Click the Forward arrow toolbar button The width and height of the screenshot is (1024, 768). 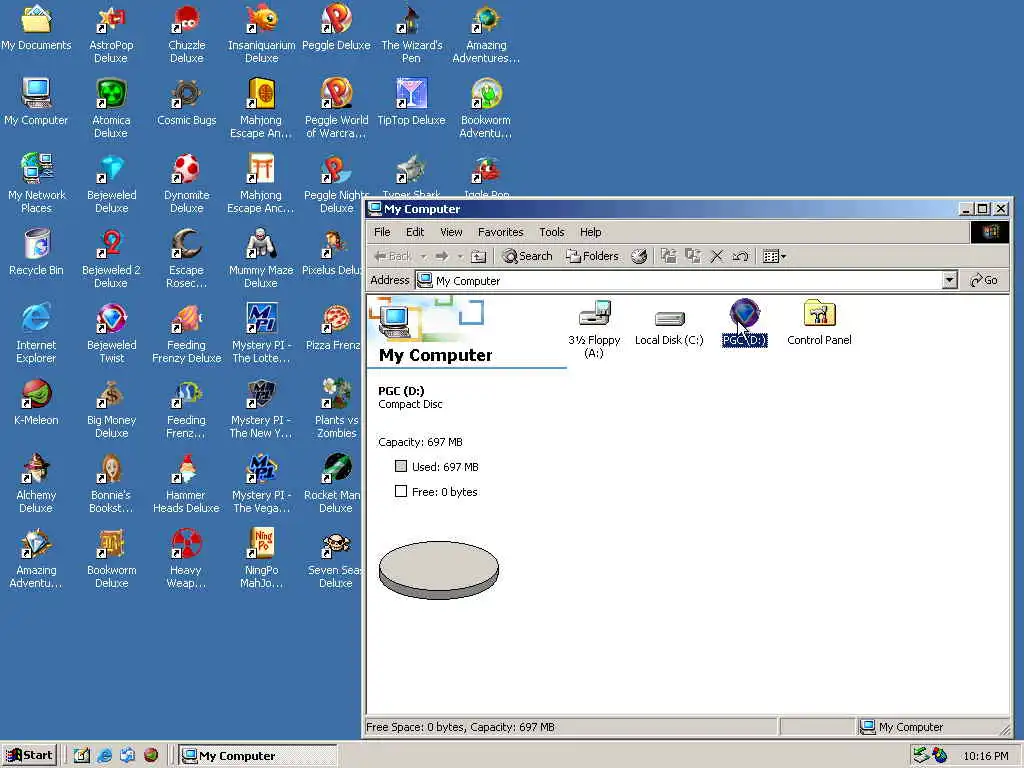(442, 256)
